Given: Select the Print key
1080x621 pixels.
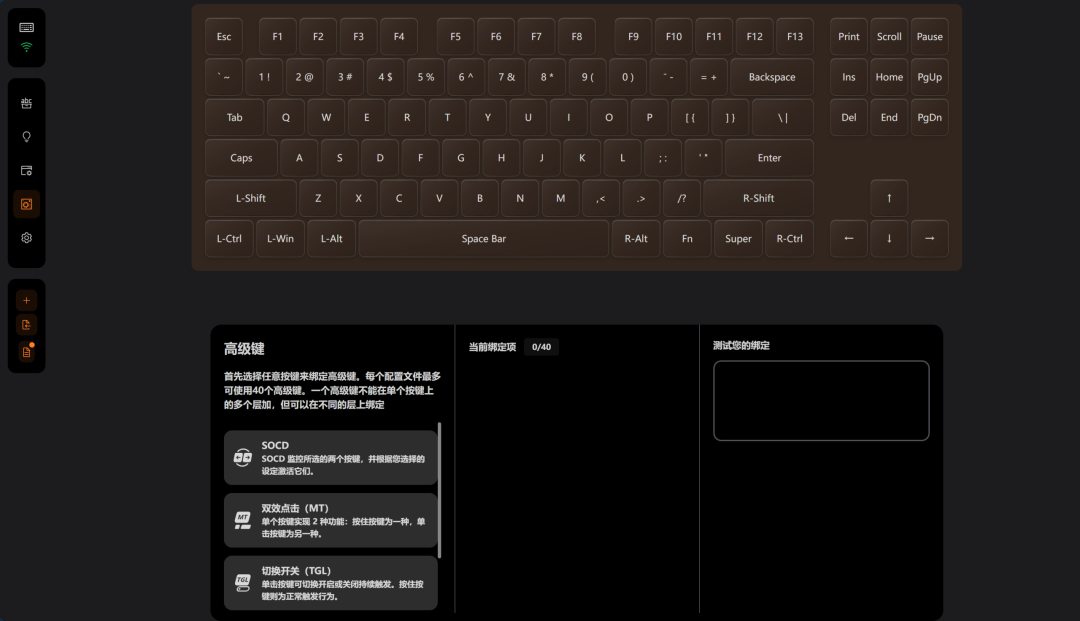Looking at the screenshot, I should point(849,36).
